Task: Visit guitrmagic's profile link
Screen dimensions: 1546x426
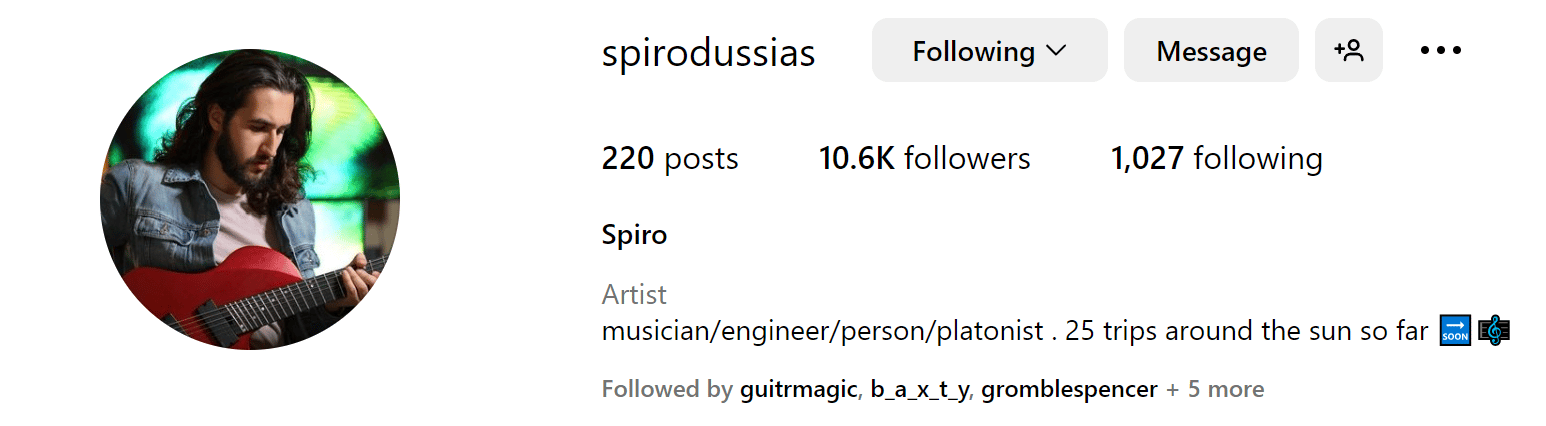Action: point(798,390)
